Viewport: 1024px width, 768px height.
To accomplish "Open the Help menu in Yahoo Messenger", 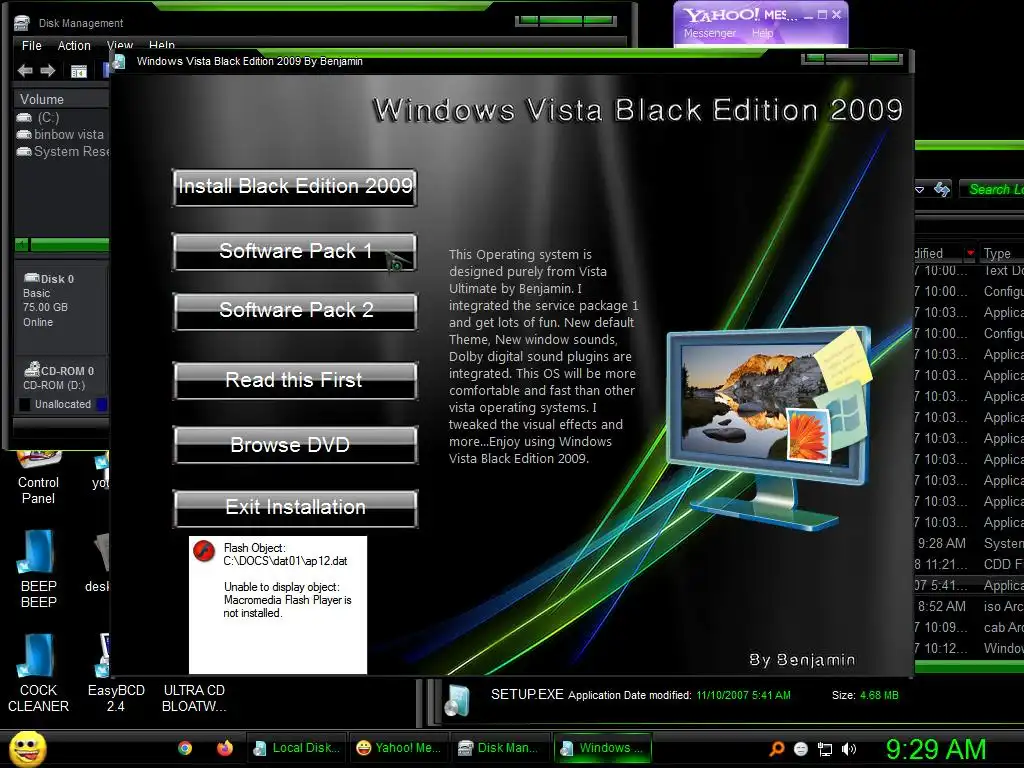I will [762, 33].
